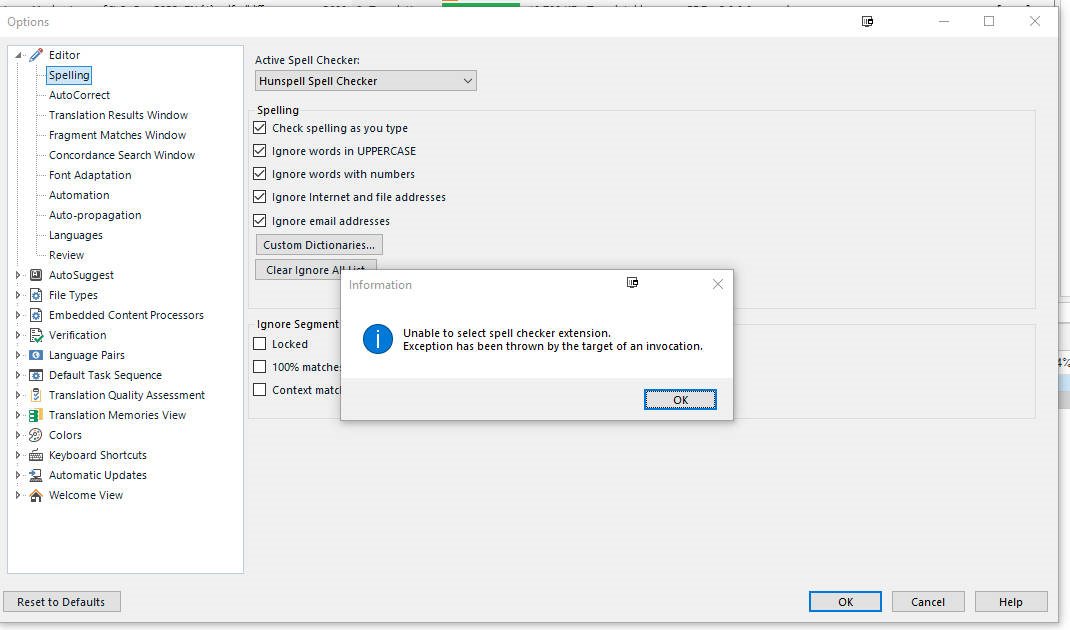
Task: Click the Verification checkmark icon
Action: pos(36,335)
